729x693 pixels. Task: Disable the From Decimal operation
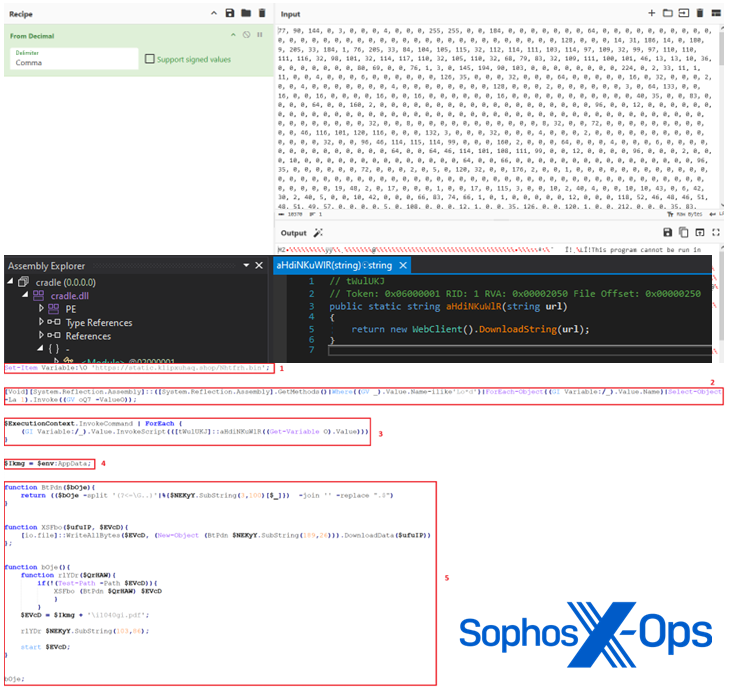coord(246,35)
